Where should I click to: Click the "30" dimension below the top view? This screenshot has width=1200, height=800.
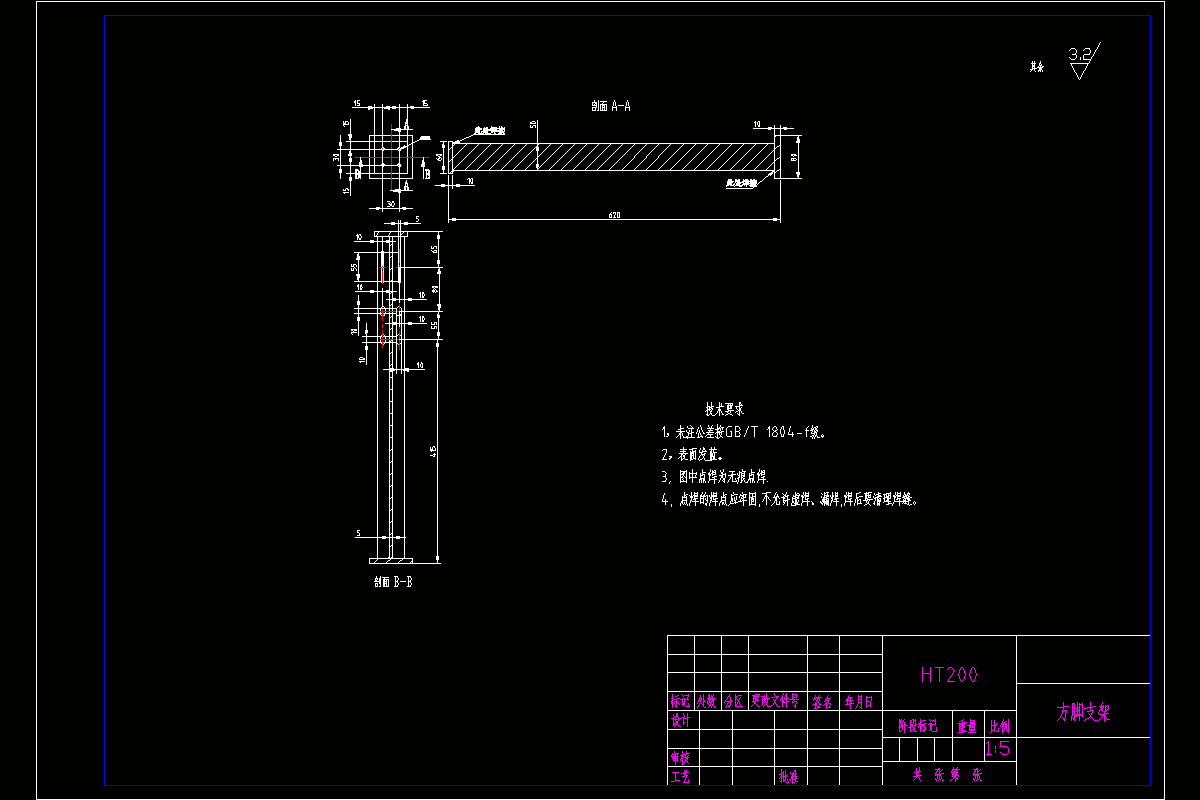click(x=391, y=204)
